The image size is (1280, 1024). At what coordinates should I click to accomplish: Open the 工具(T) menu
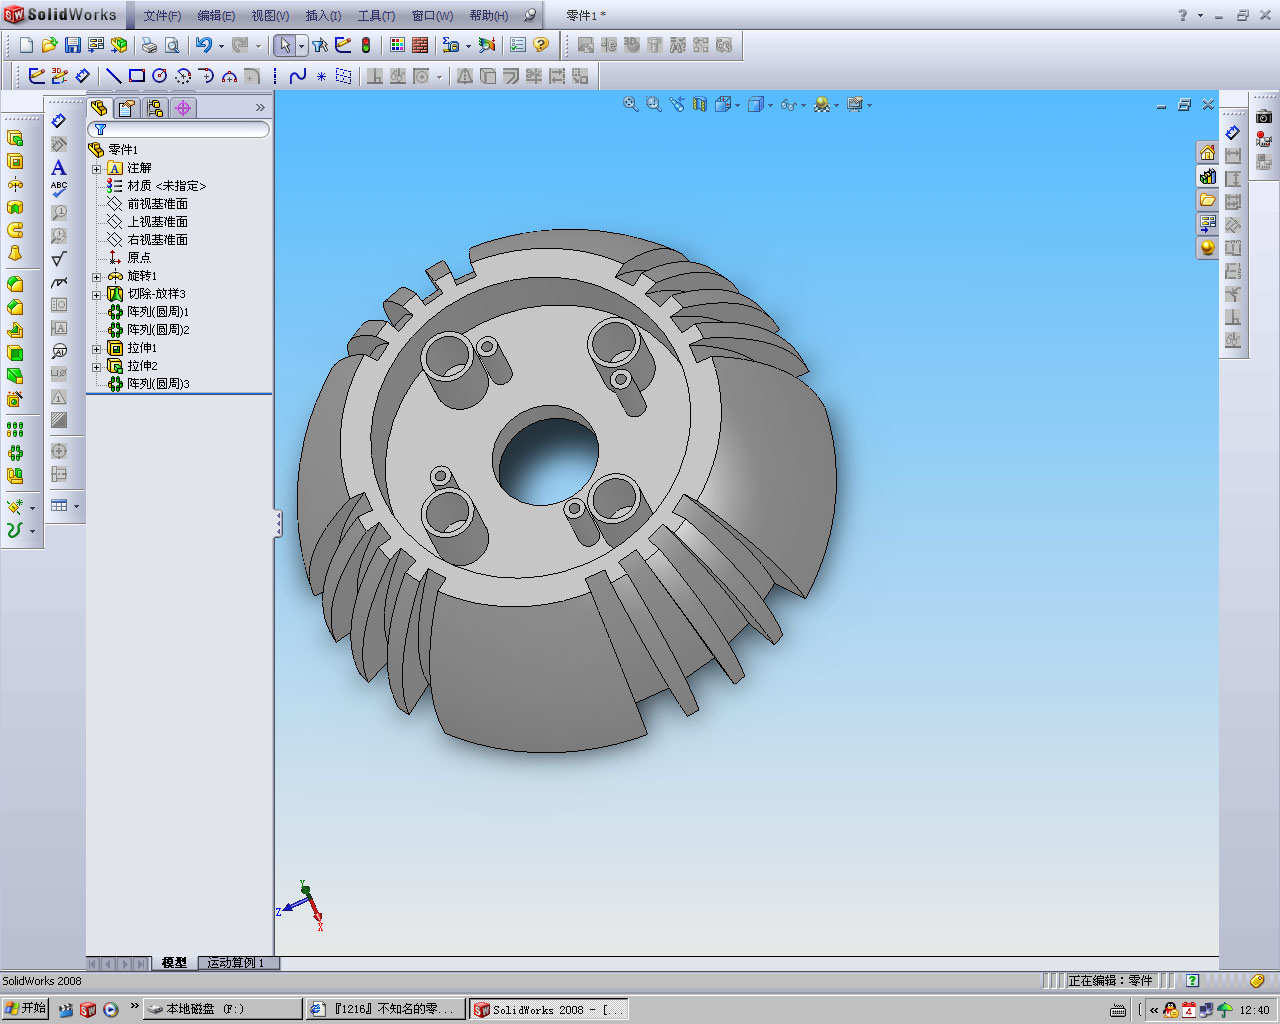376,16
